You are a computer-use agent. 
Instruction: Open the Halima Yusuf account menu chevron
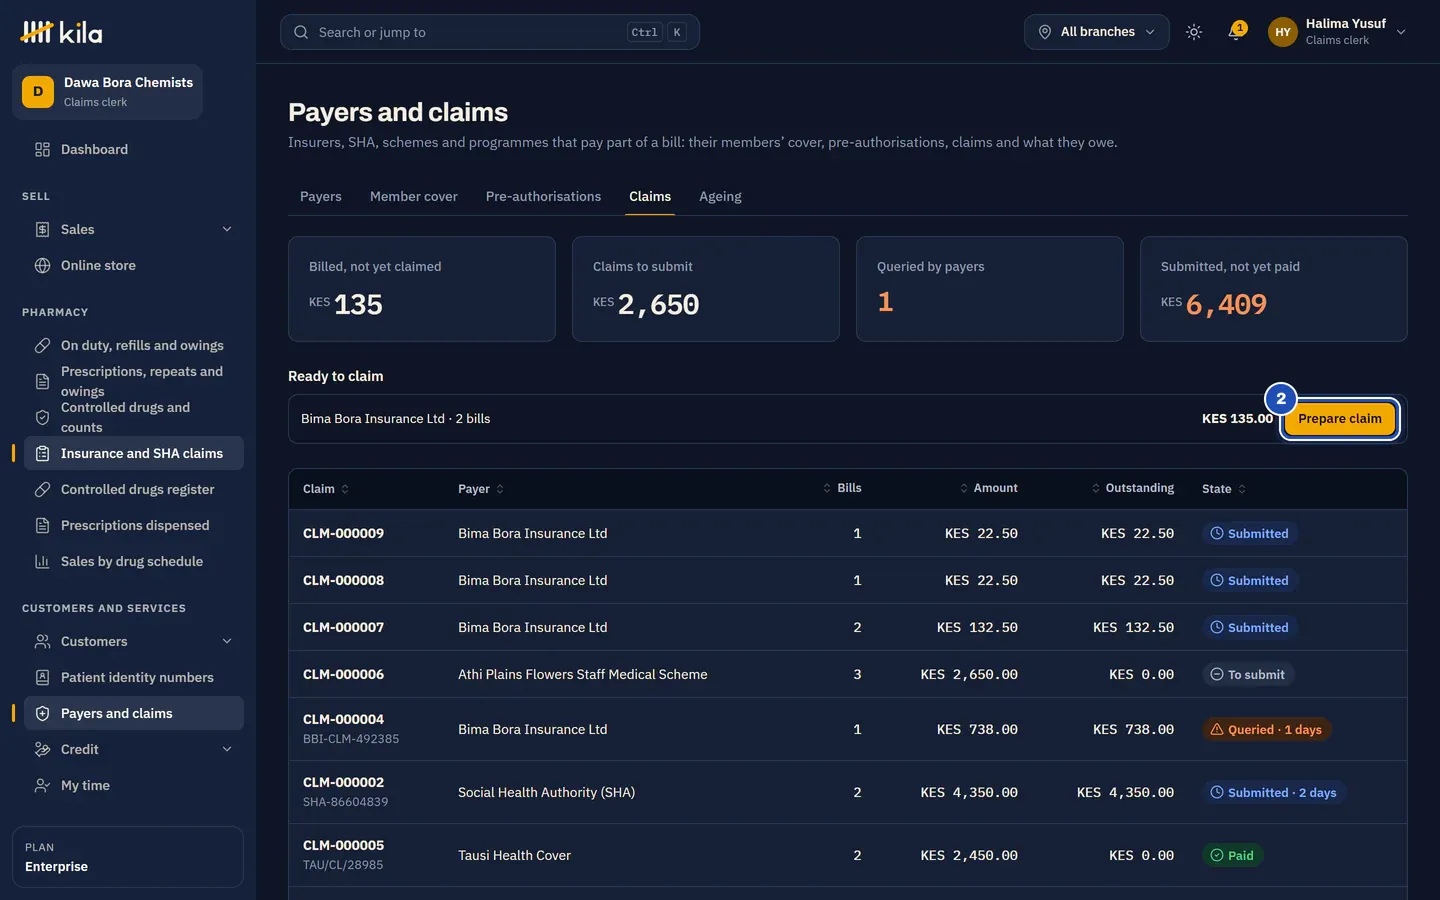[x=1401, y=32]
